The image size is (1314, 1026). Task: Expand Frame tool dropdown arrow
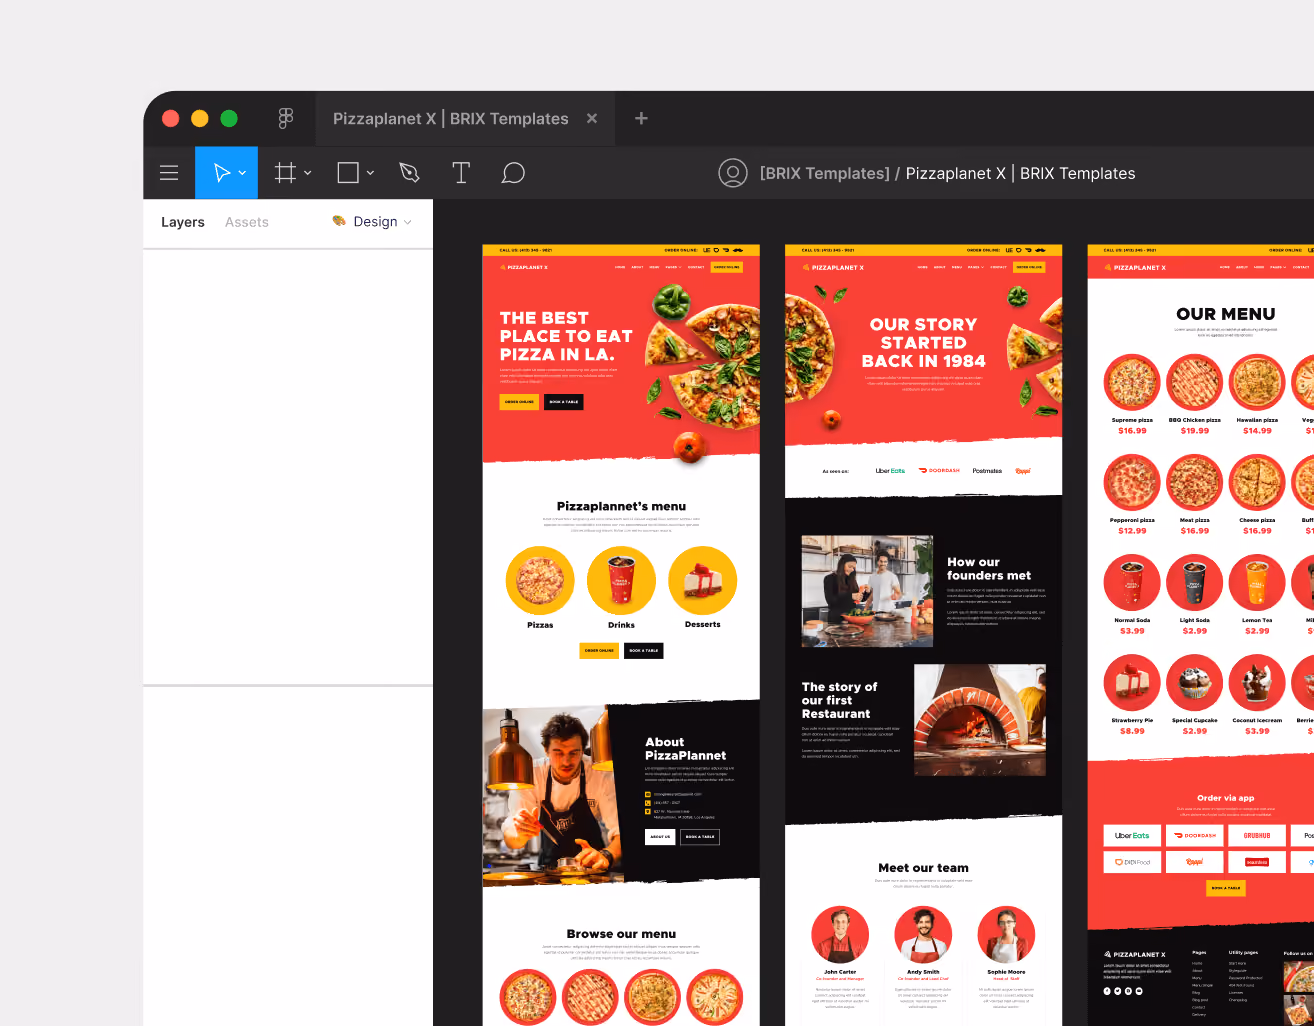308,173
